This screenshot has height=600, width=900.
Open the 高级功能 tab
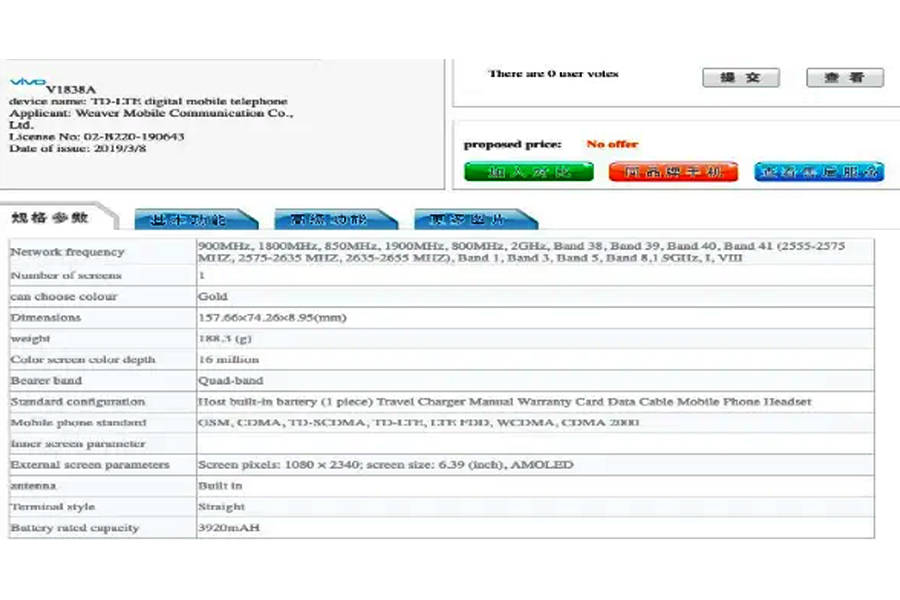pos(329,220)
